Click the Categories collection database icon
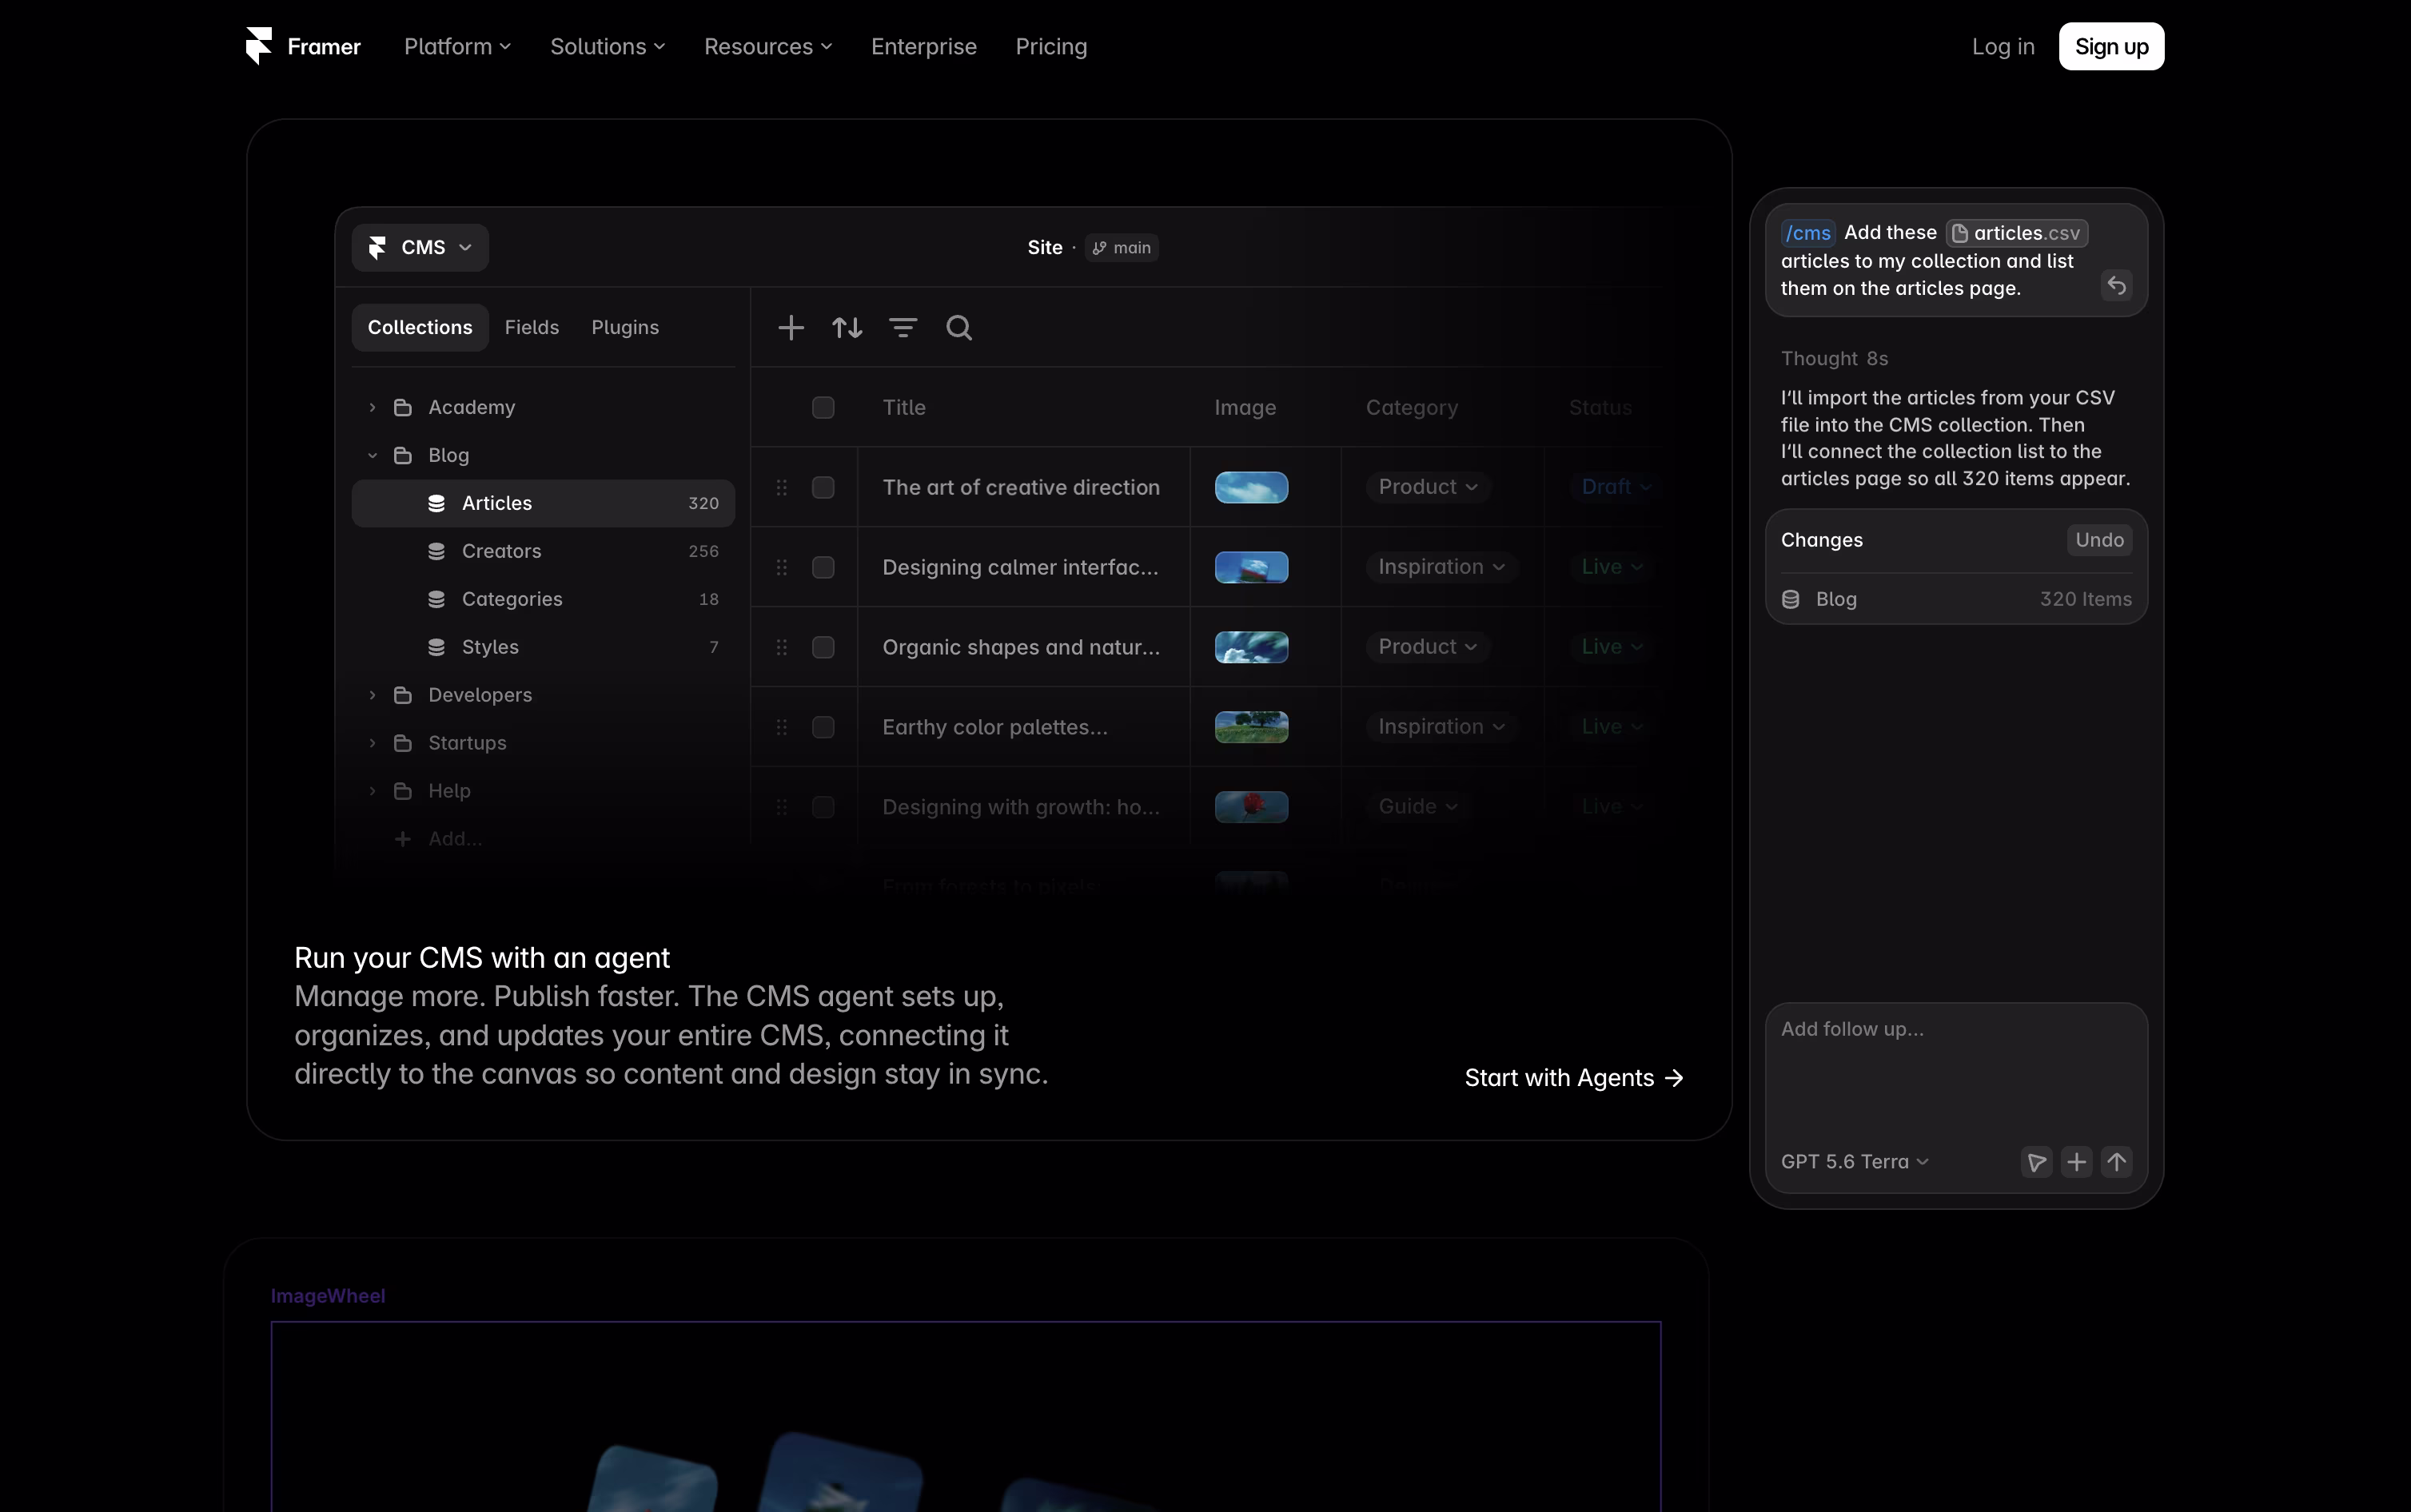 click(437, 599)
